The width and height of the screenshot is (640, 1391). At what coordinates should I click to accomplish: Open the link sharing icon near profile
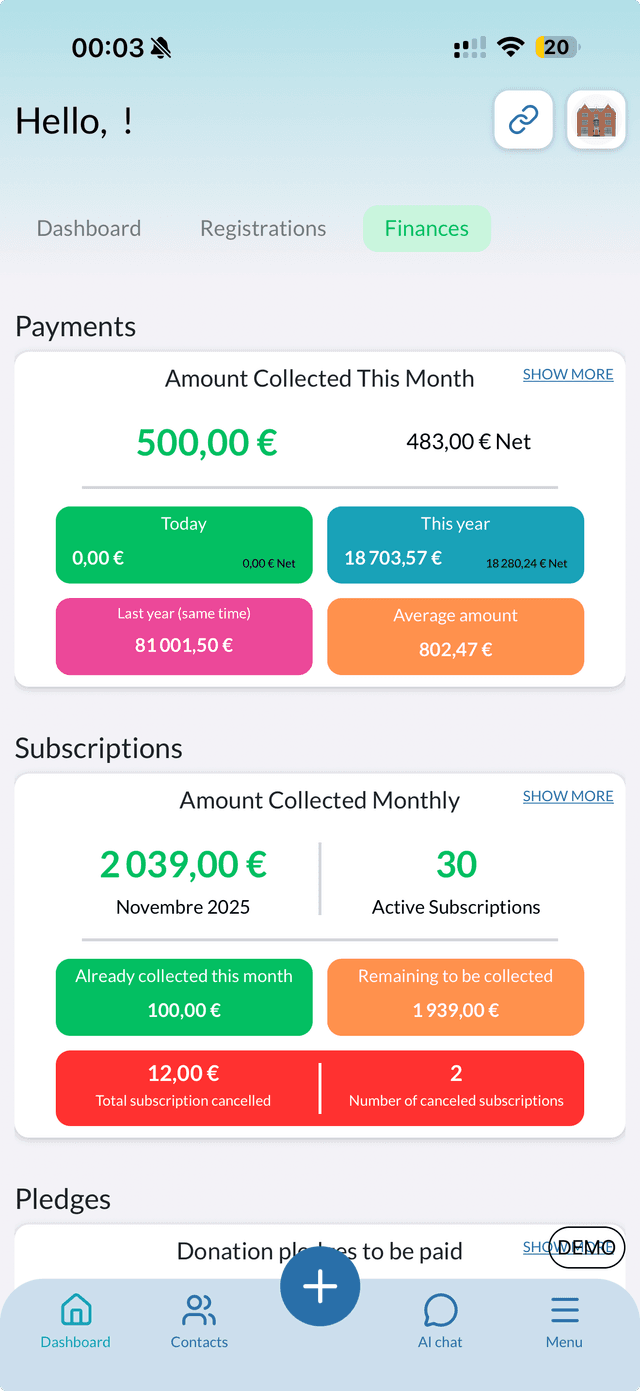[523, 119]
